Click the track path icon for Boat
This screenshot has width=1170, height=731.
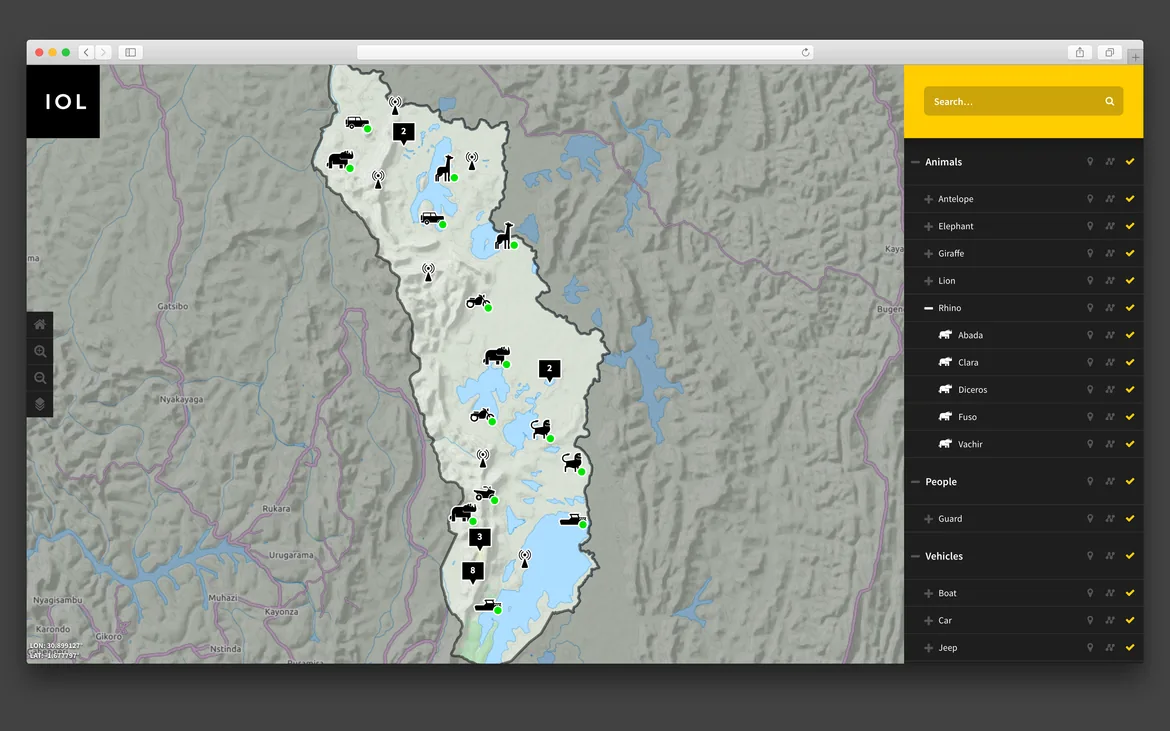1110,593
